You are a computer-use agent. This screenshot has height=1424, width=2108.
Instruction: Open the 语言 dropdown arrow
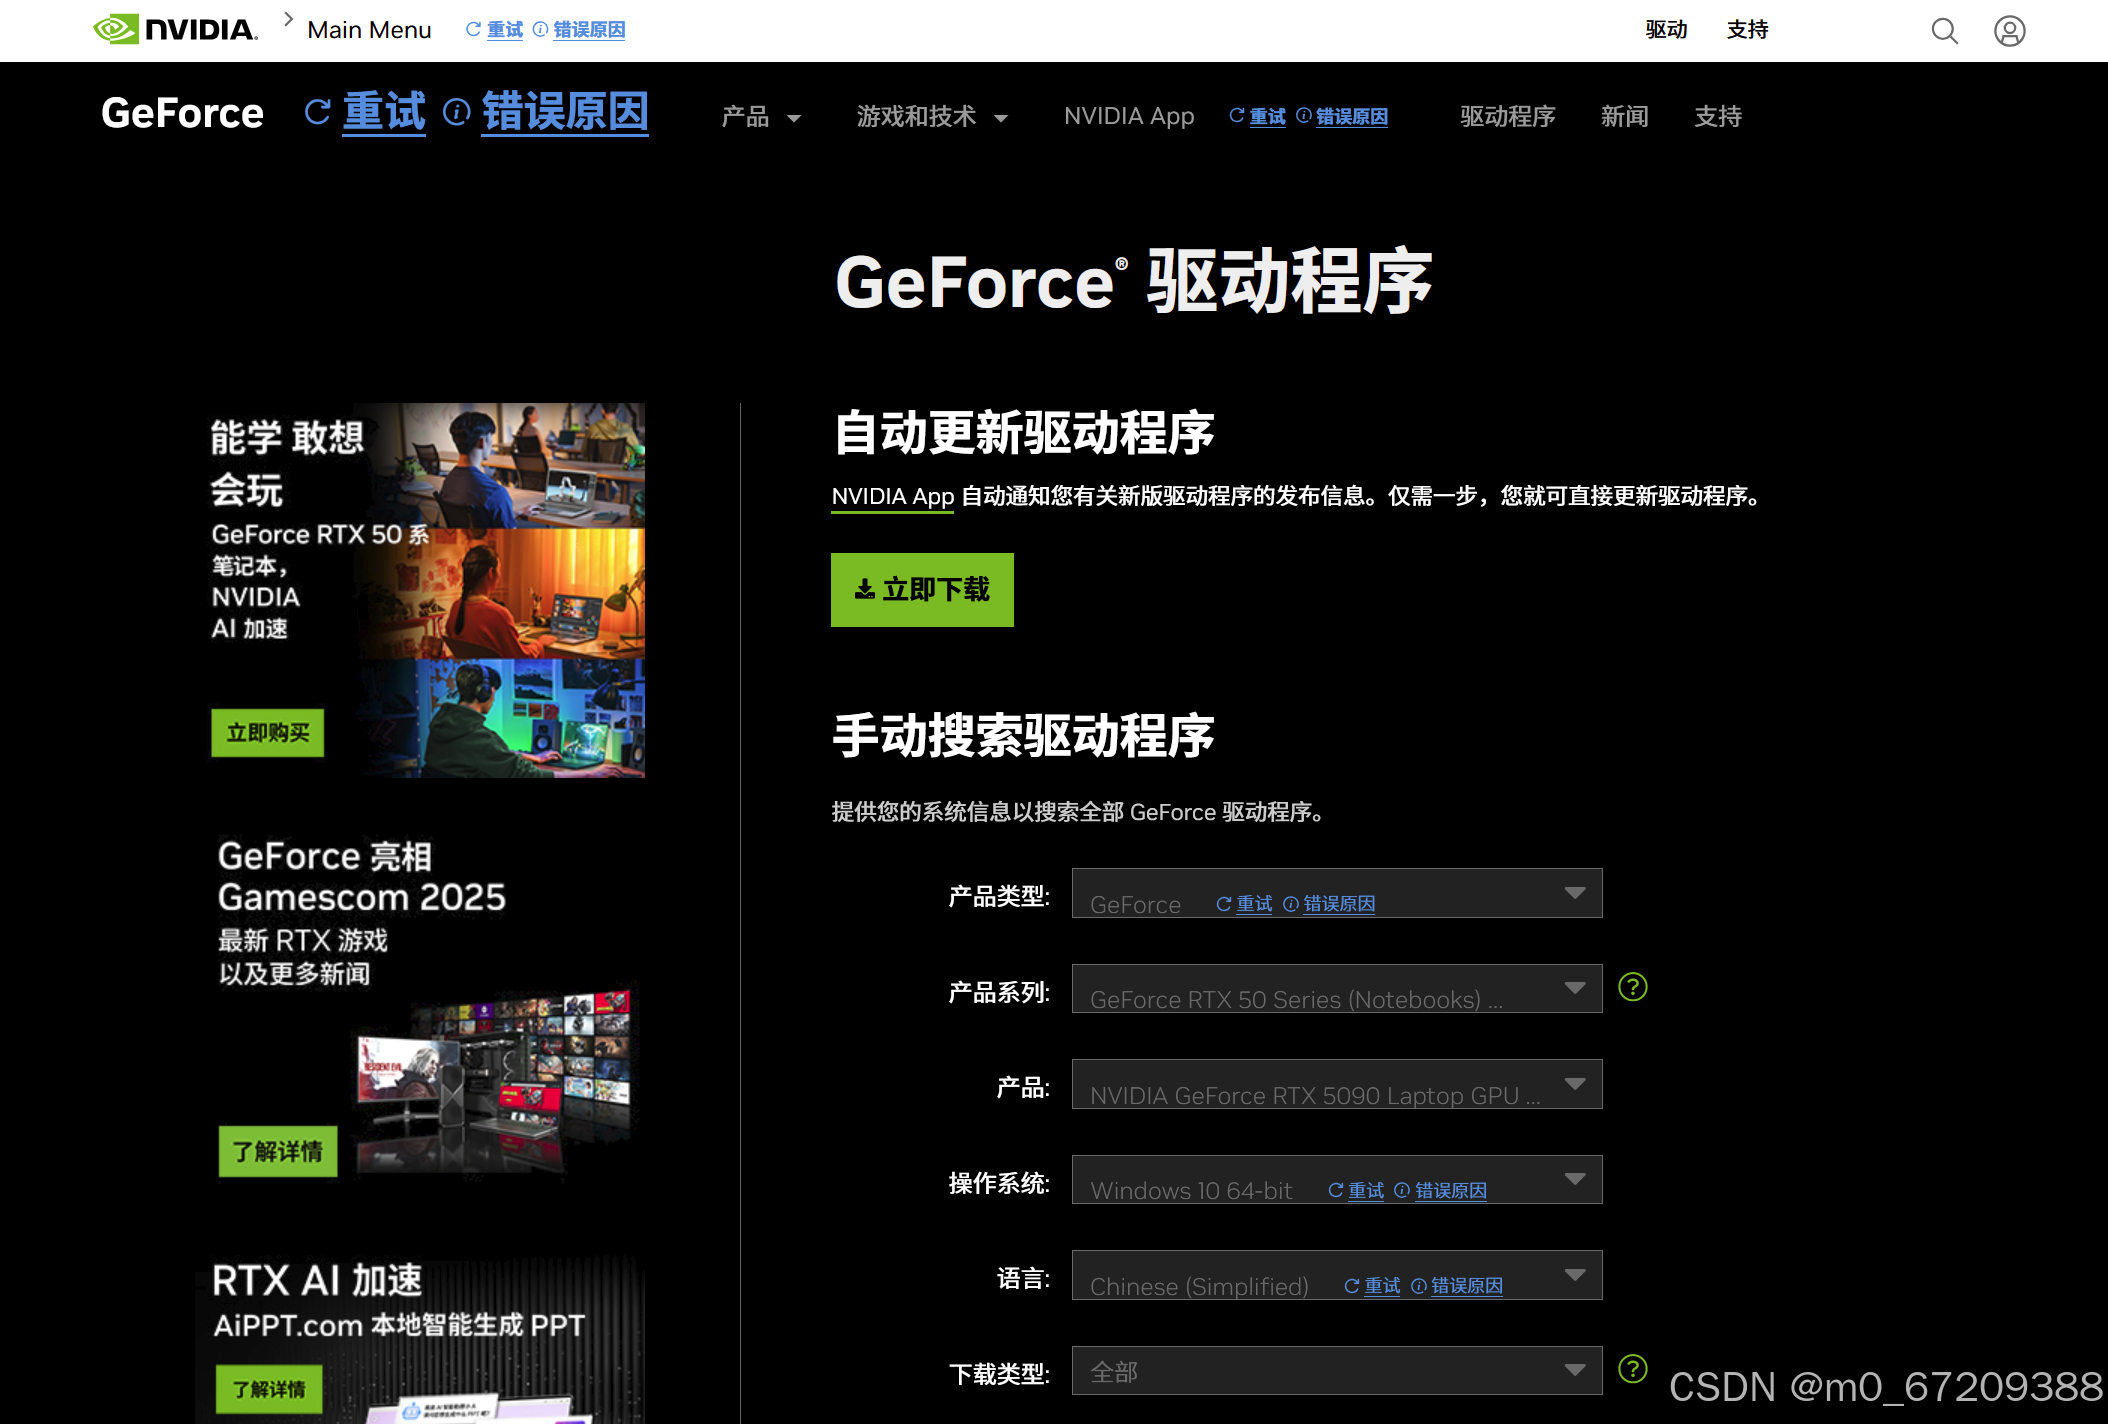[1575, 1275]
